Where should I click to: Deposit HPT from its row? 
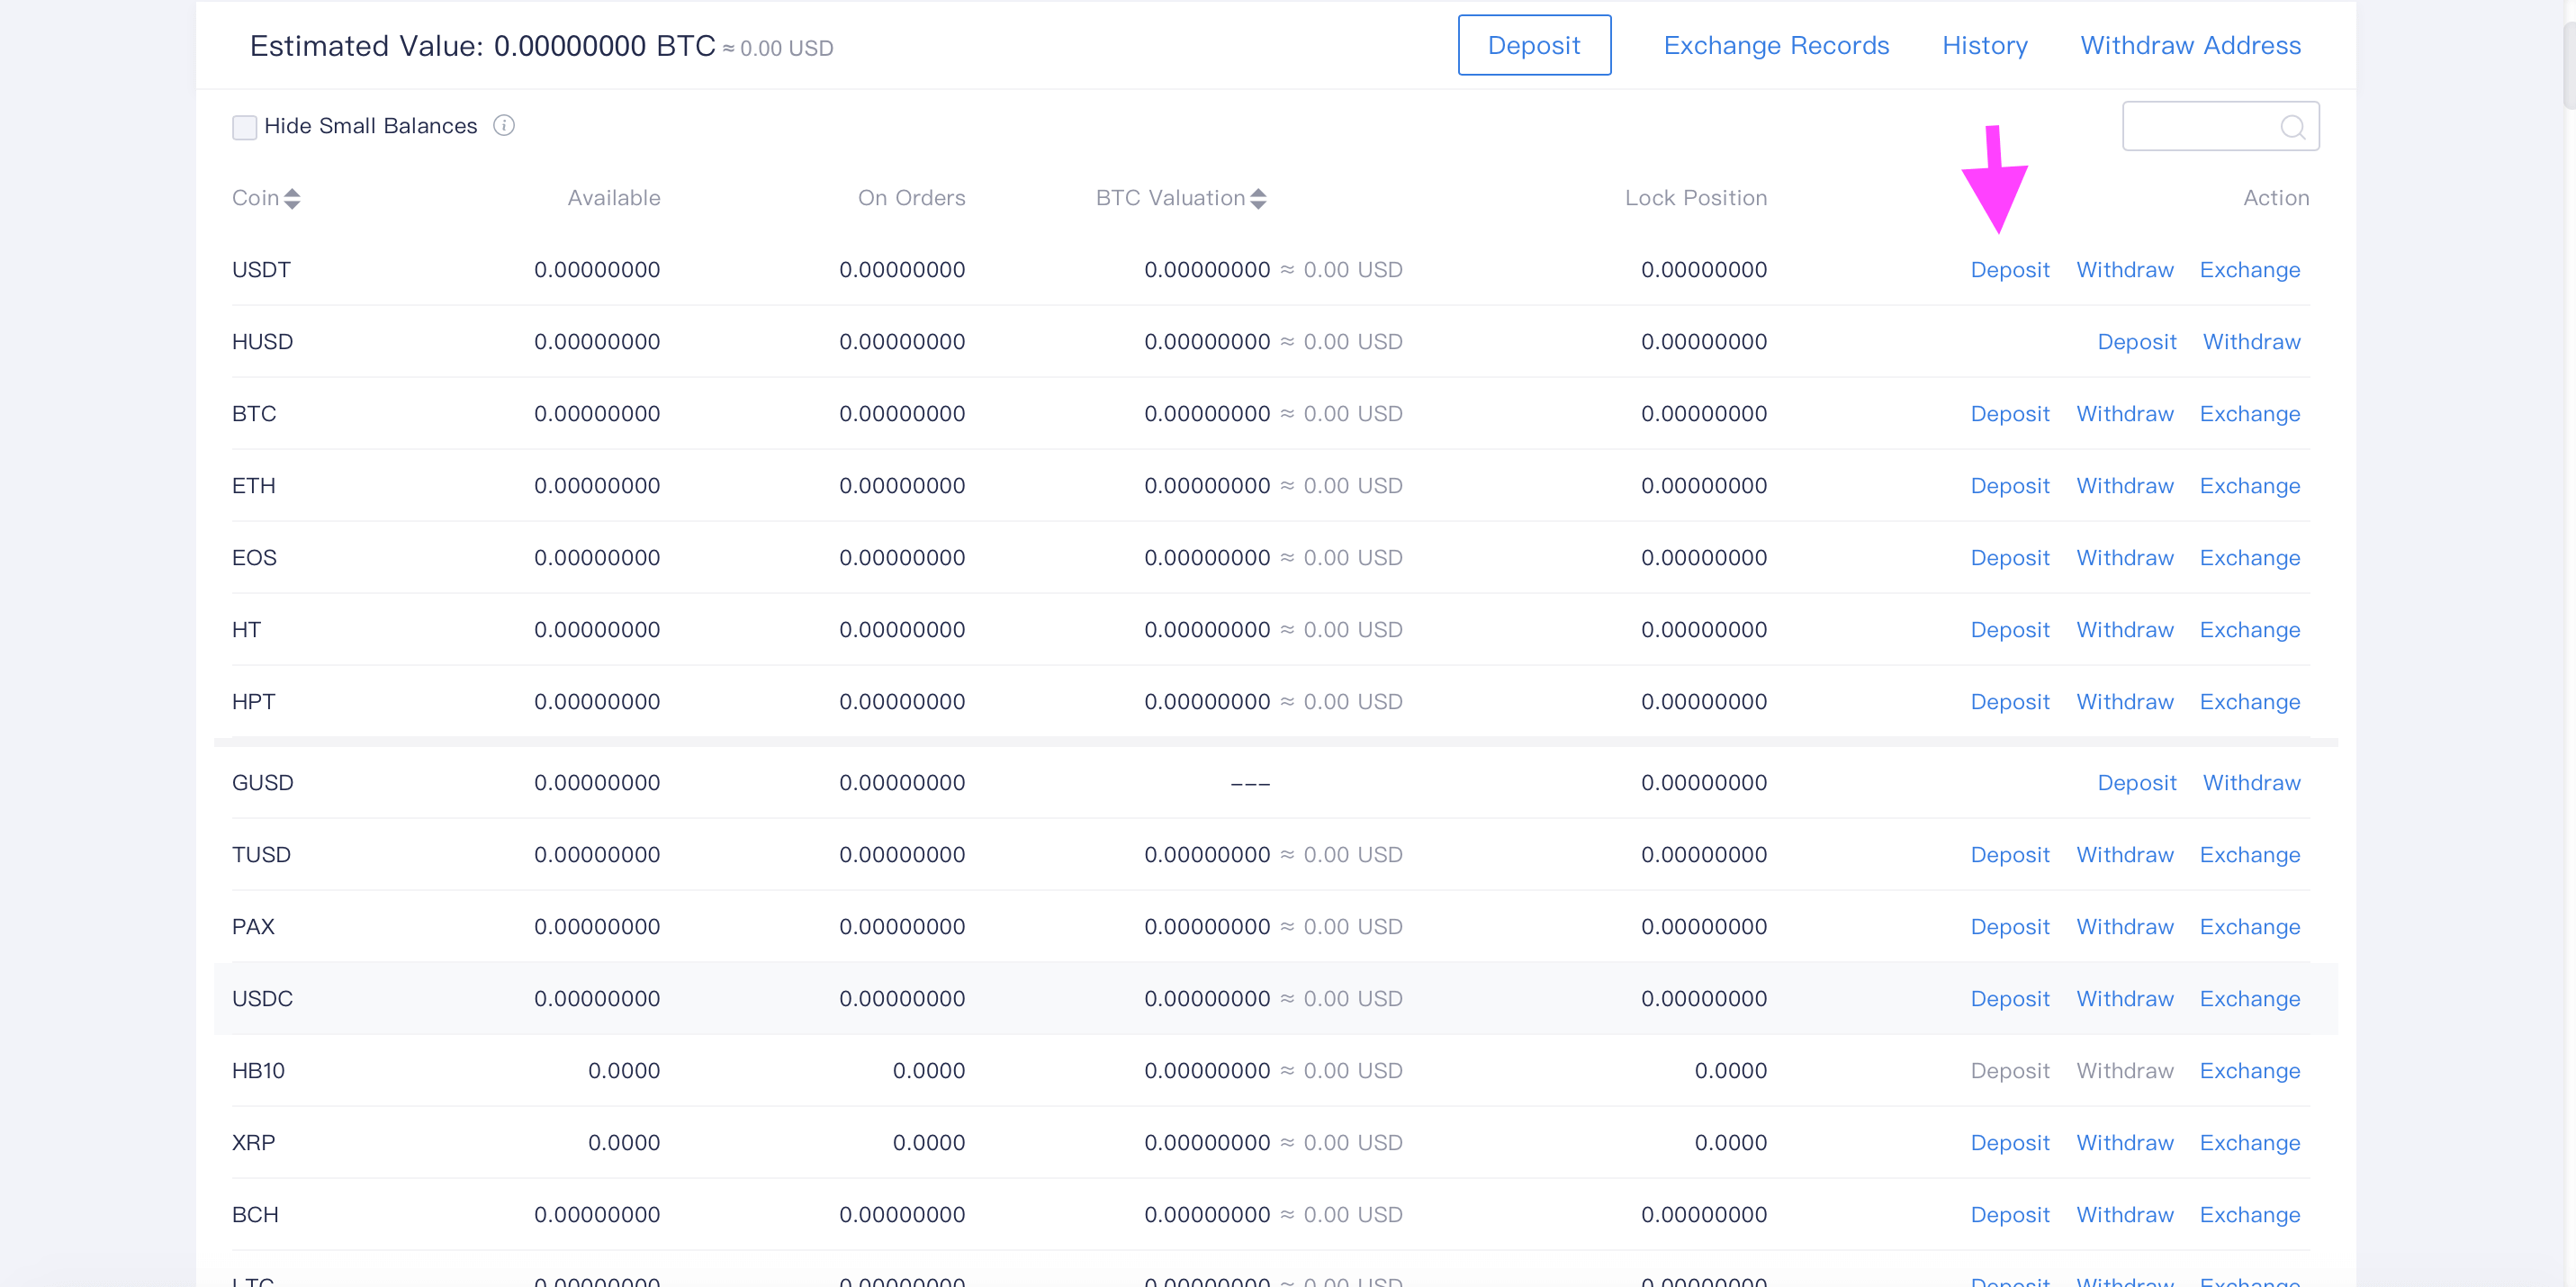[x=2009, y=702]
